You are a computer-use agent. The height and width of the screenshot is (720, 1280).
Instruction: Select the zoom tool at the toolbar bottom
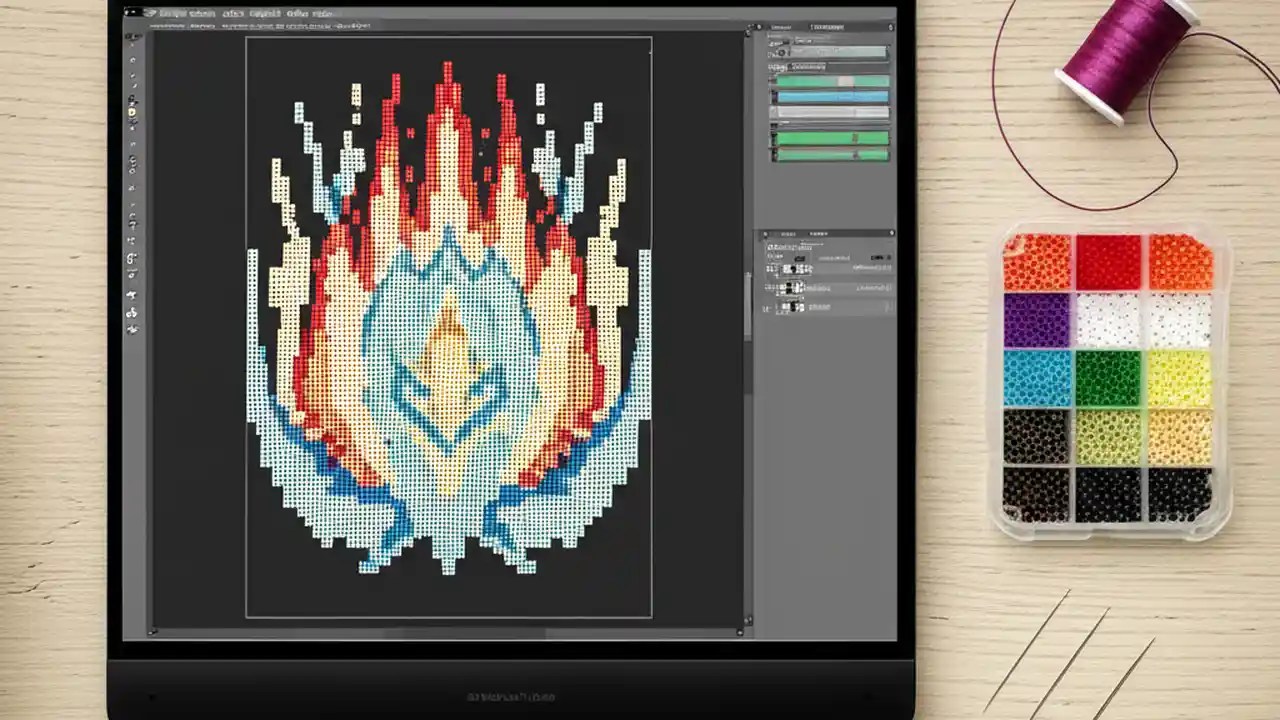tap(131, 330)
